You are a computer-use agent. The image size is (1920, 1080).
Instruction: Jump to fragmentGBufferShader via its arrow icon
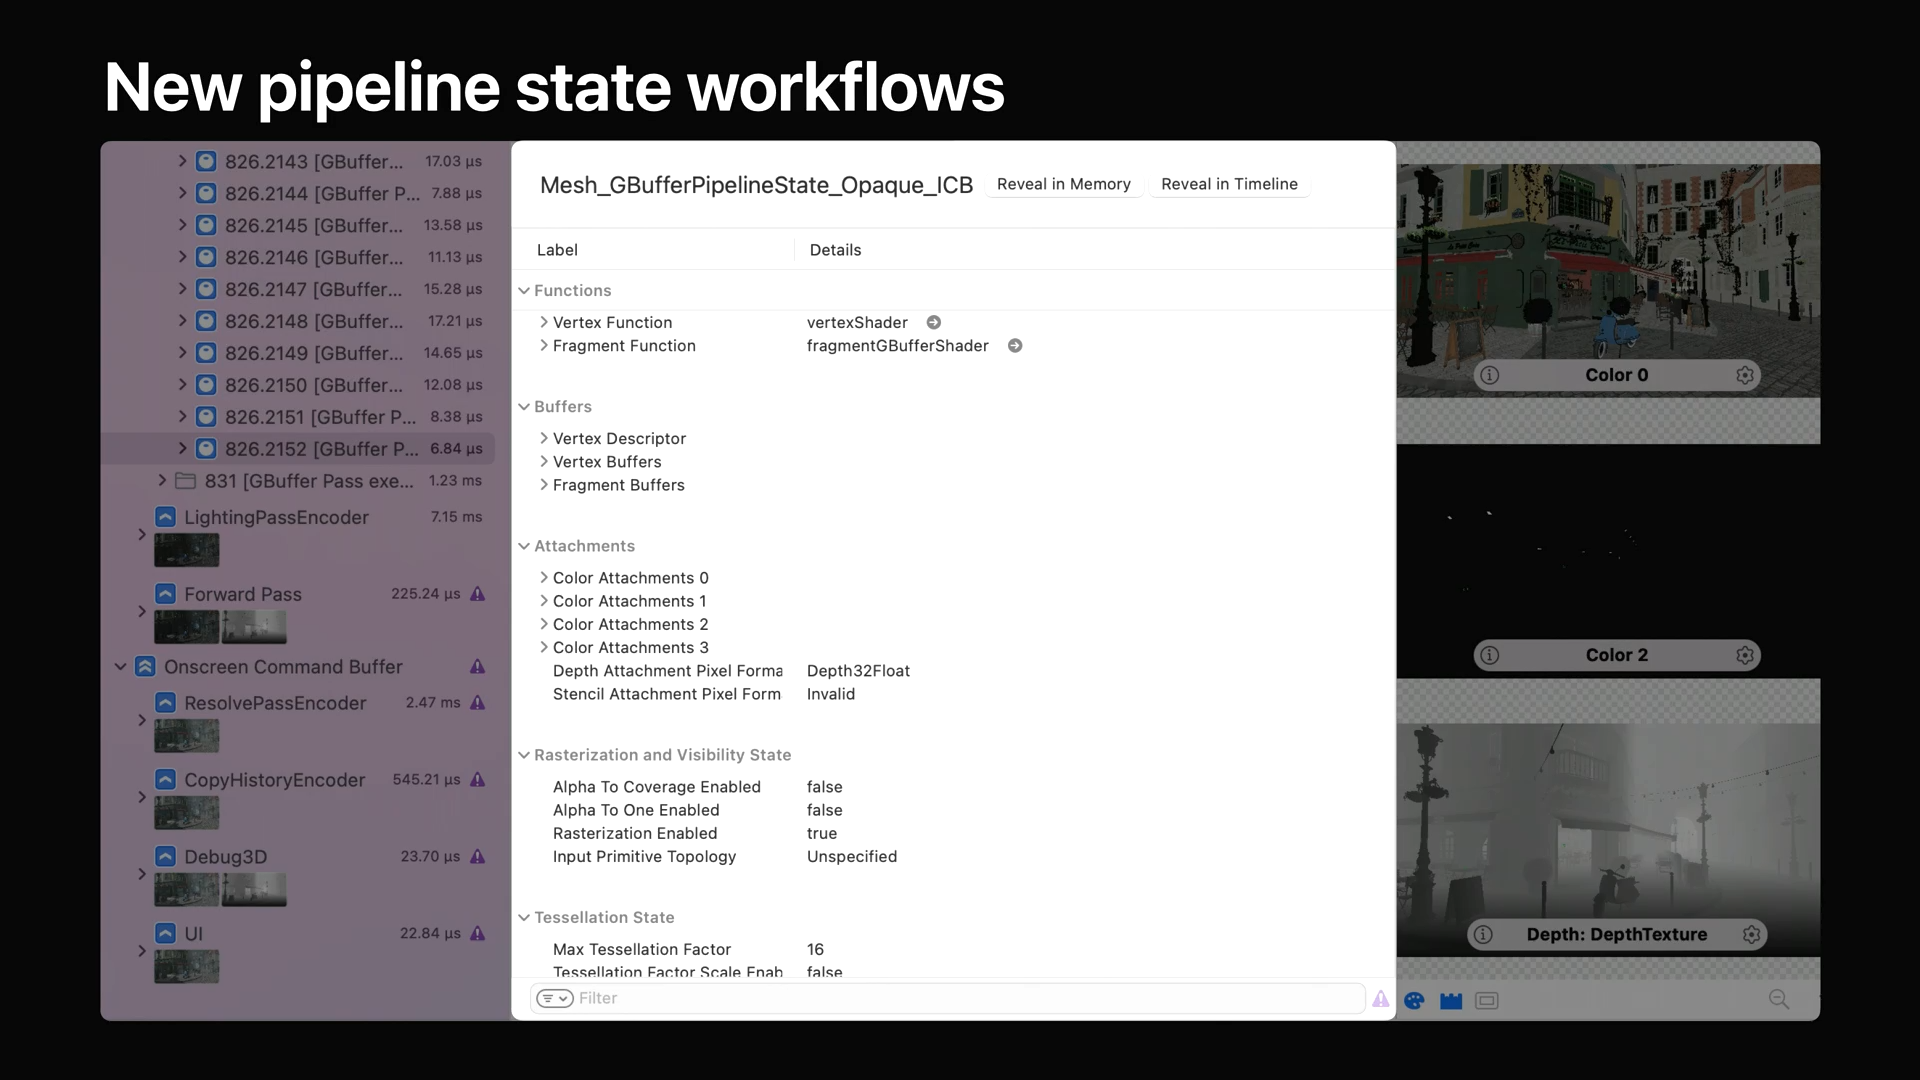pyautogui.click(x=1014, y=346)
